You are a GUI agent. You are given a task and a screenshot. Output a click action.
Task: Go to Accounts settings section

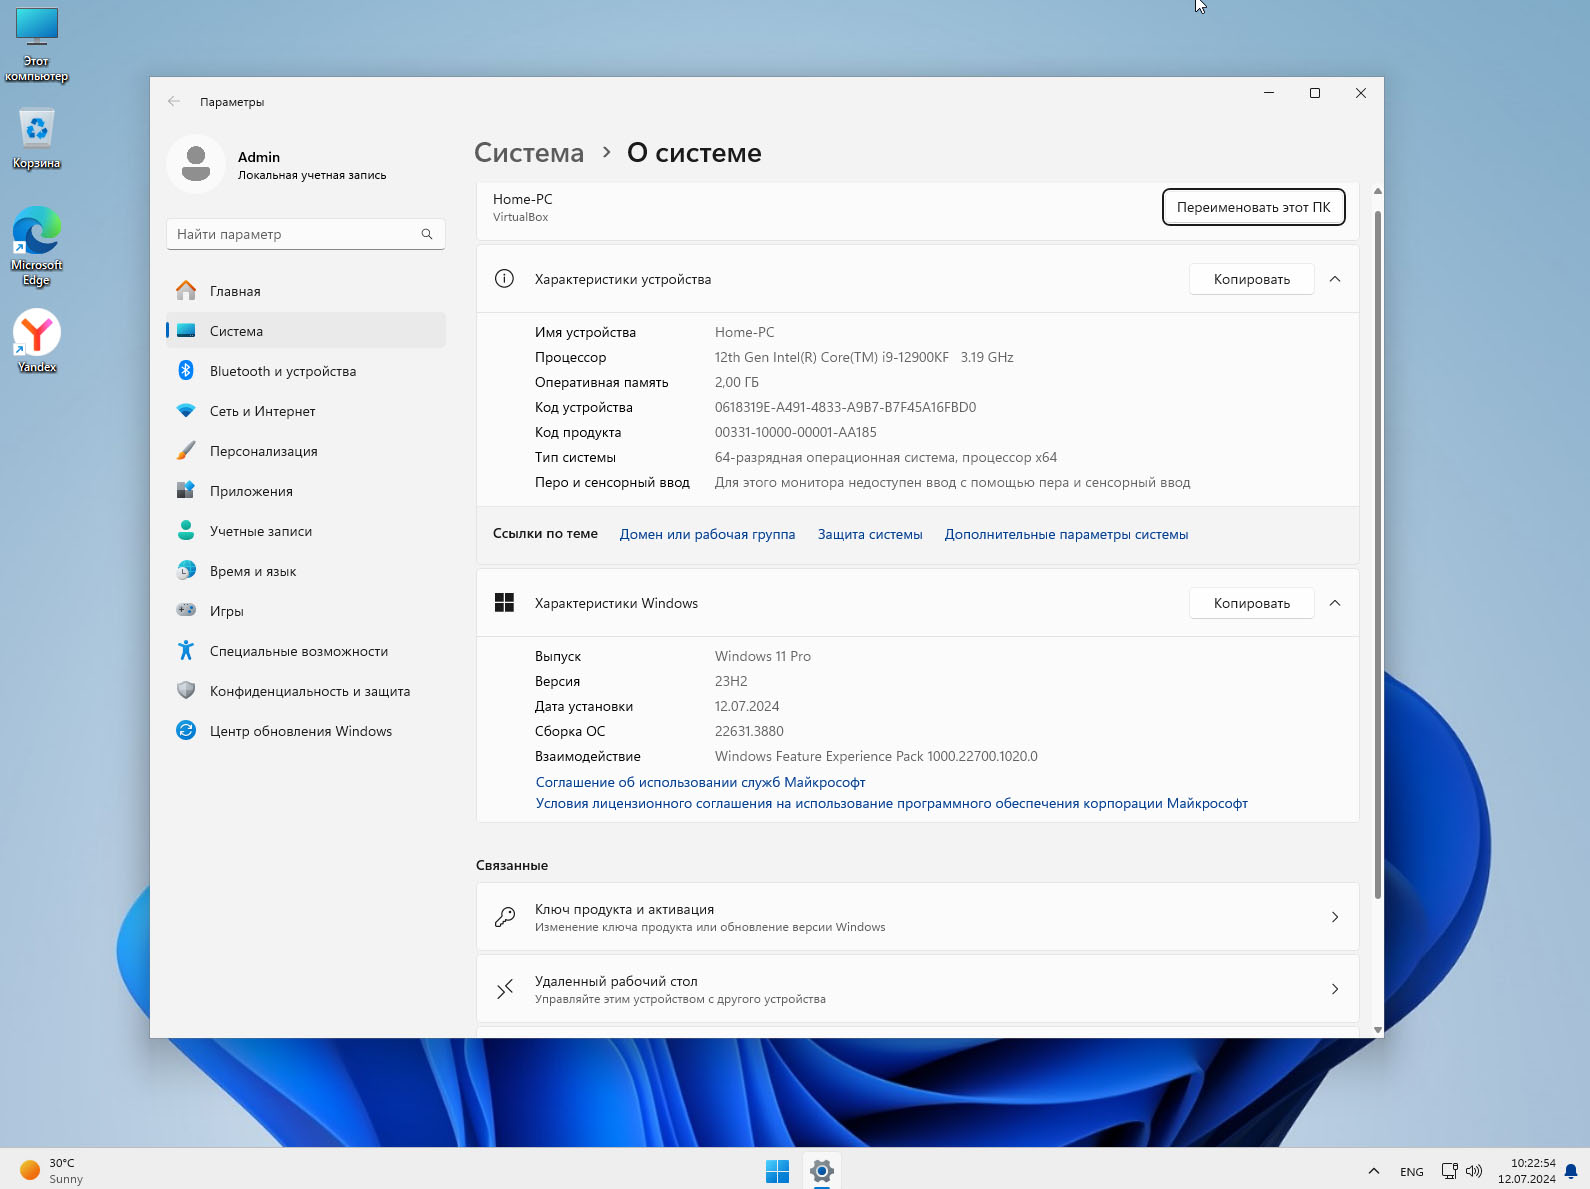point(260,531)
